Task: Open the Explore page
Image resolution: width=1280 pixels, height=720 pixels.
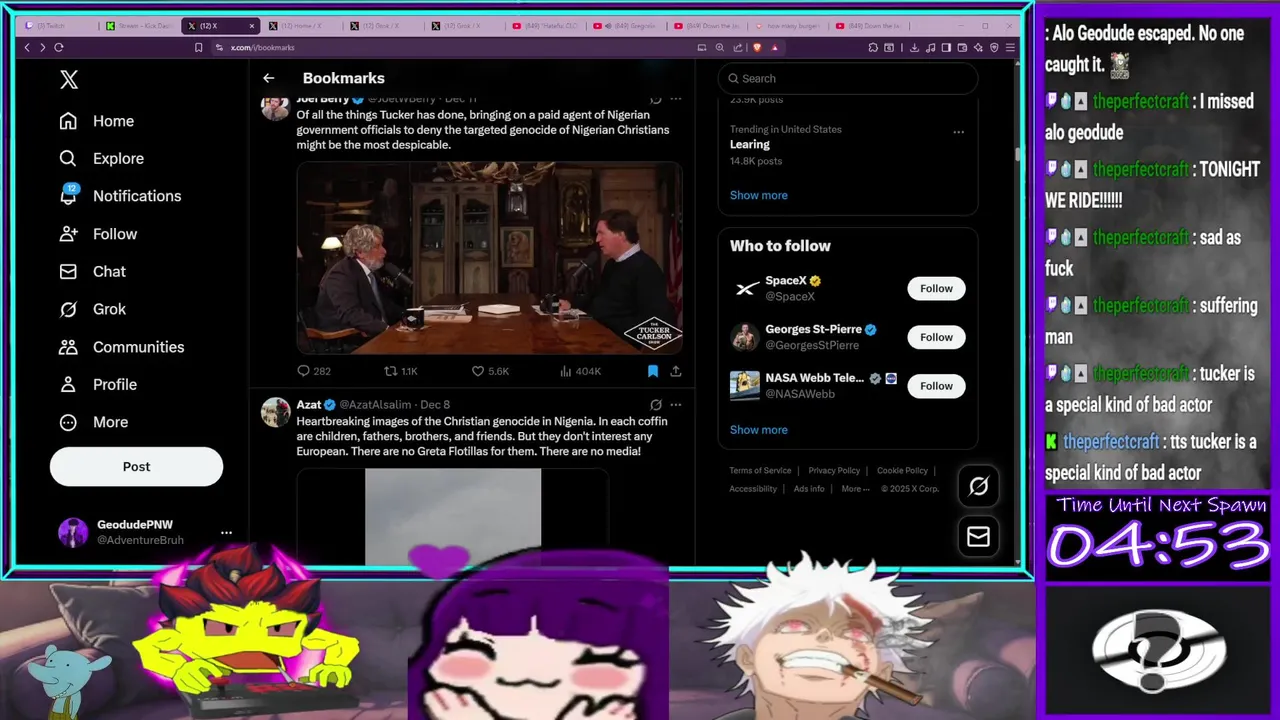Action: tap(101, 158)
